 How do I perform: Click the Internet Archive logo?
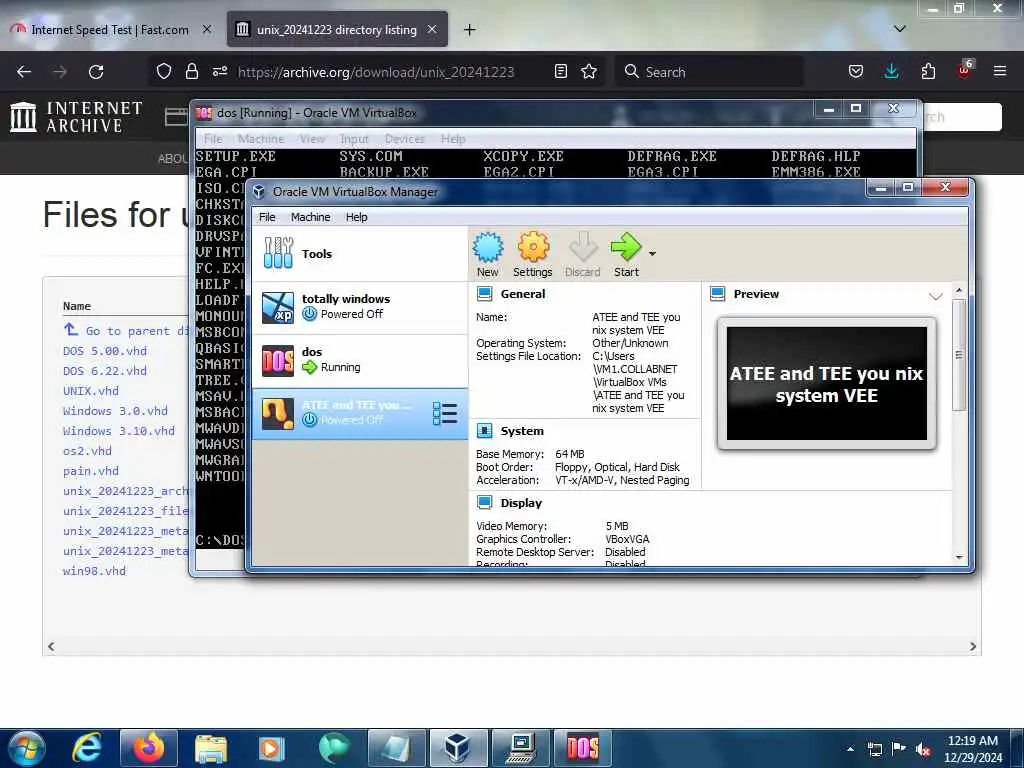[76, 117]
